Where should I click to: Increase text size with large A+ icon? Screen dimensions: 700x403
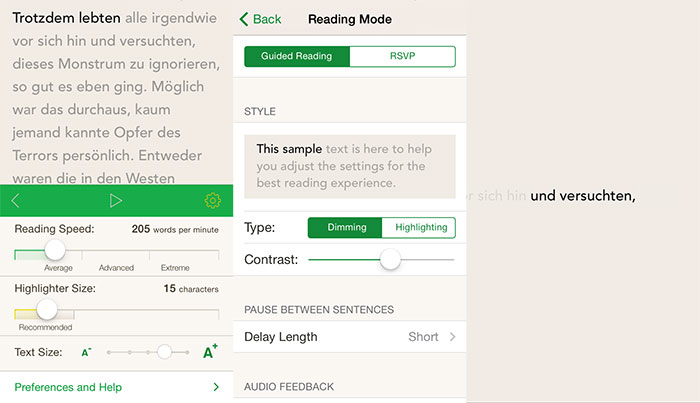coord(210,351)
